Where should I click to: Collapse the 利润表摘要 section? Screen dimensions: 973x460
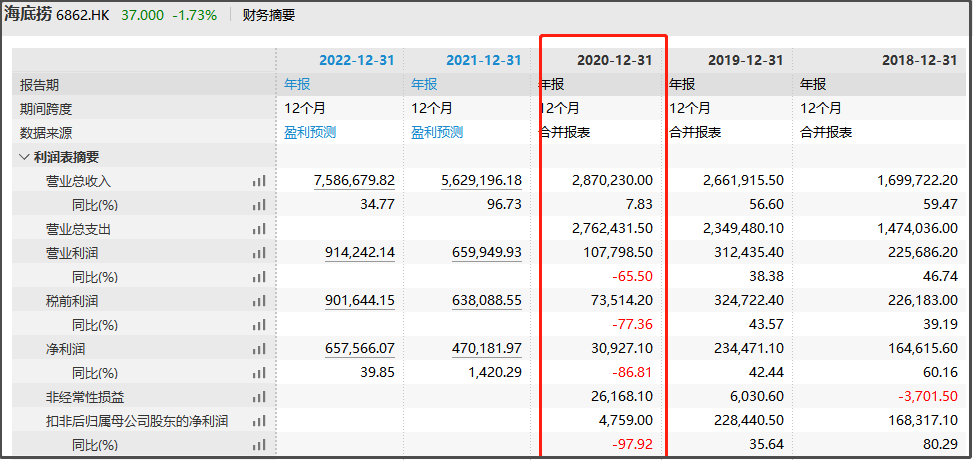(x=24, y=157)
